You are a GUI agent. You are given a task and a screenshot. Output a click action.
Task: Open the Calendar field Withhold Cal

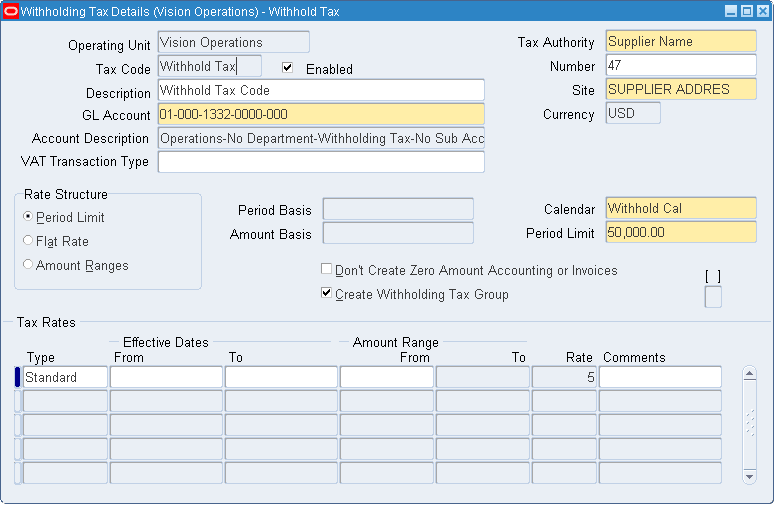[x=680, y=209]
